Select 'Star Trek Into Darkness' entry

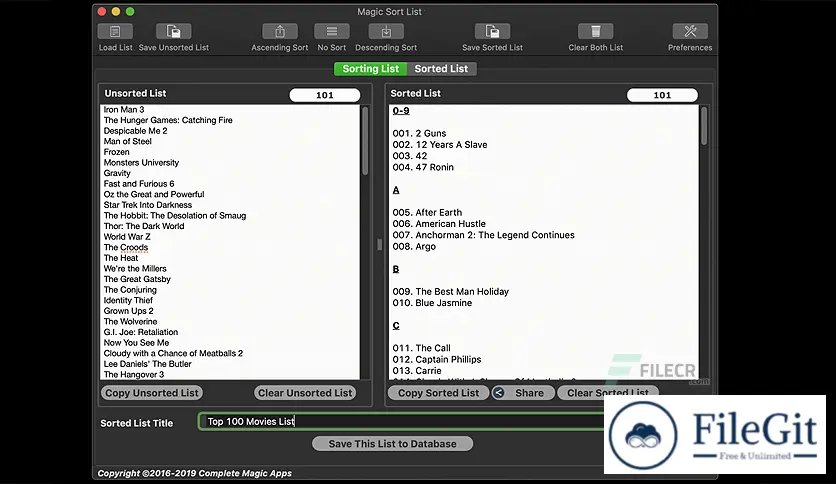point(148,205)
